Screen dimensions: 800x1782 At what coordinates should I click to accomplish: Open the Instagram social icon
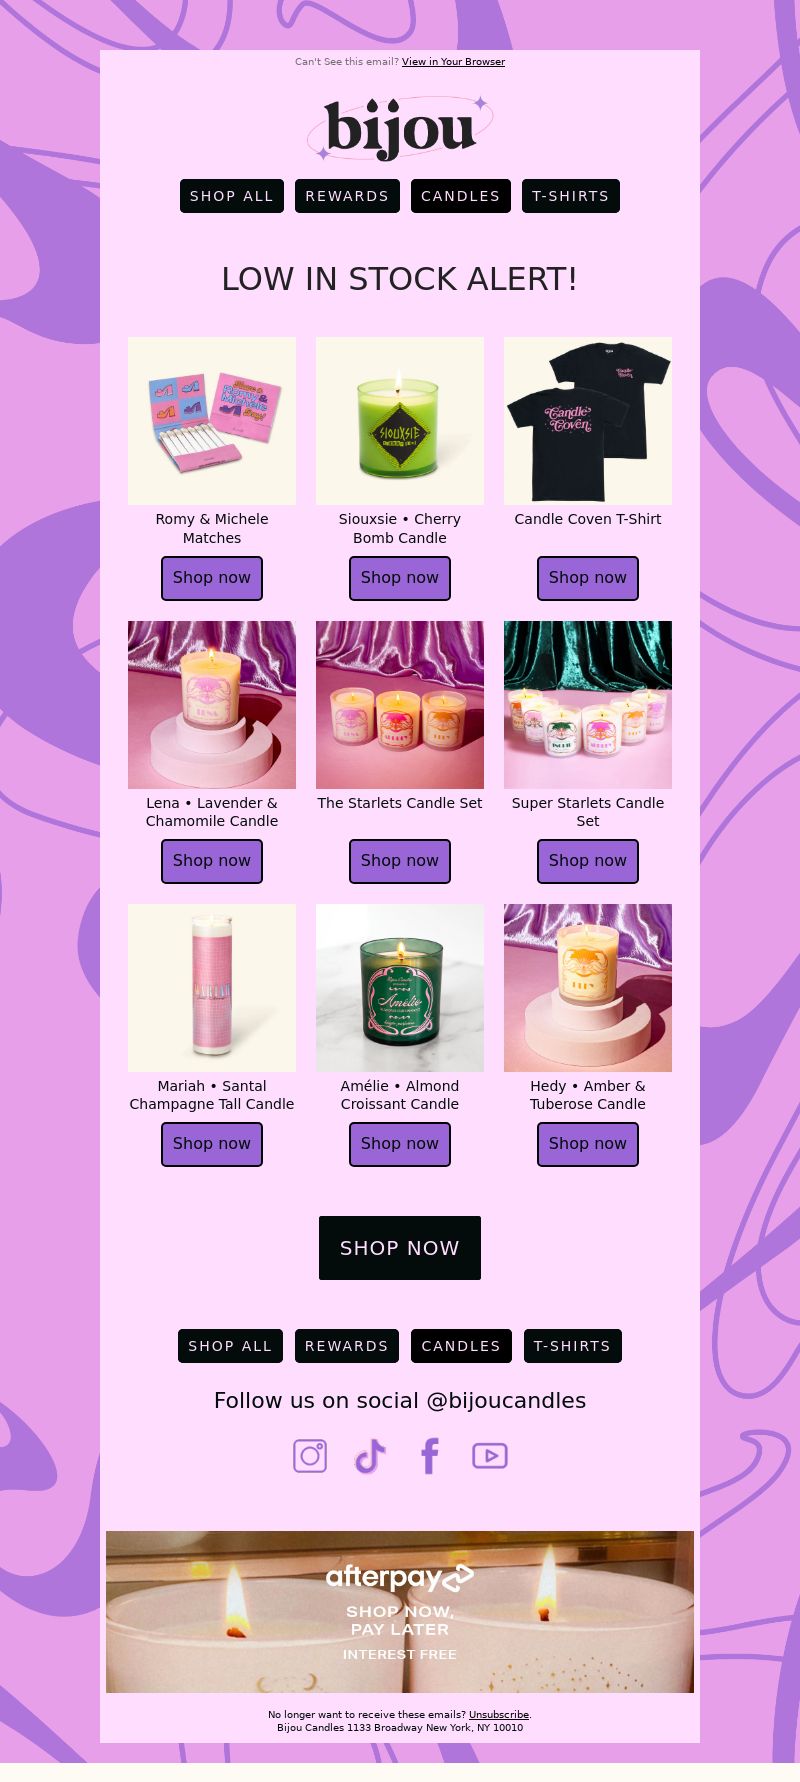310,1456
